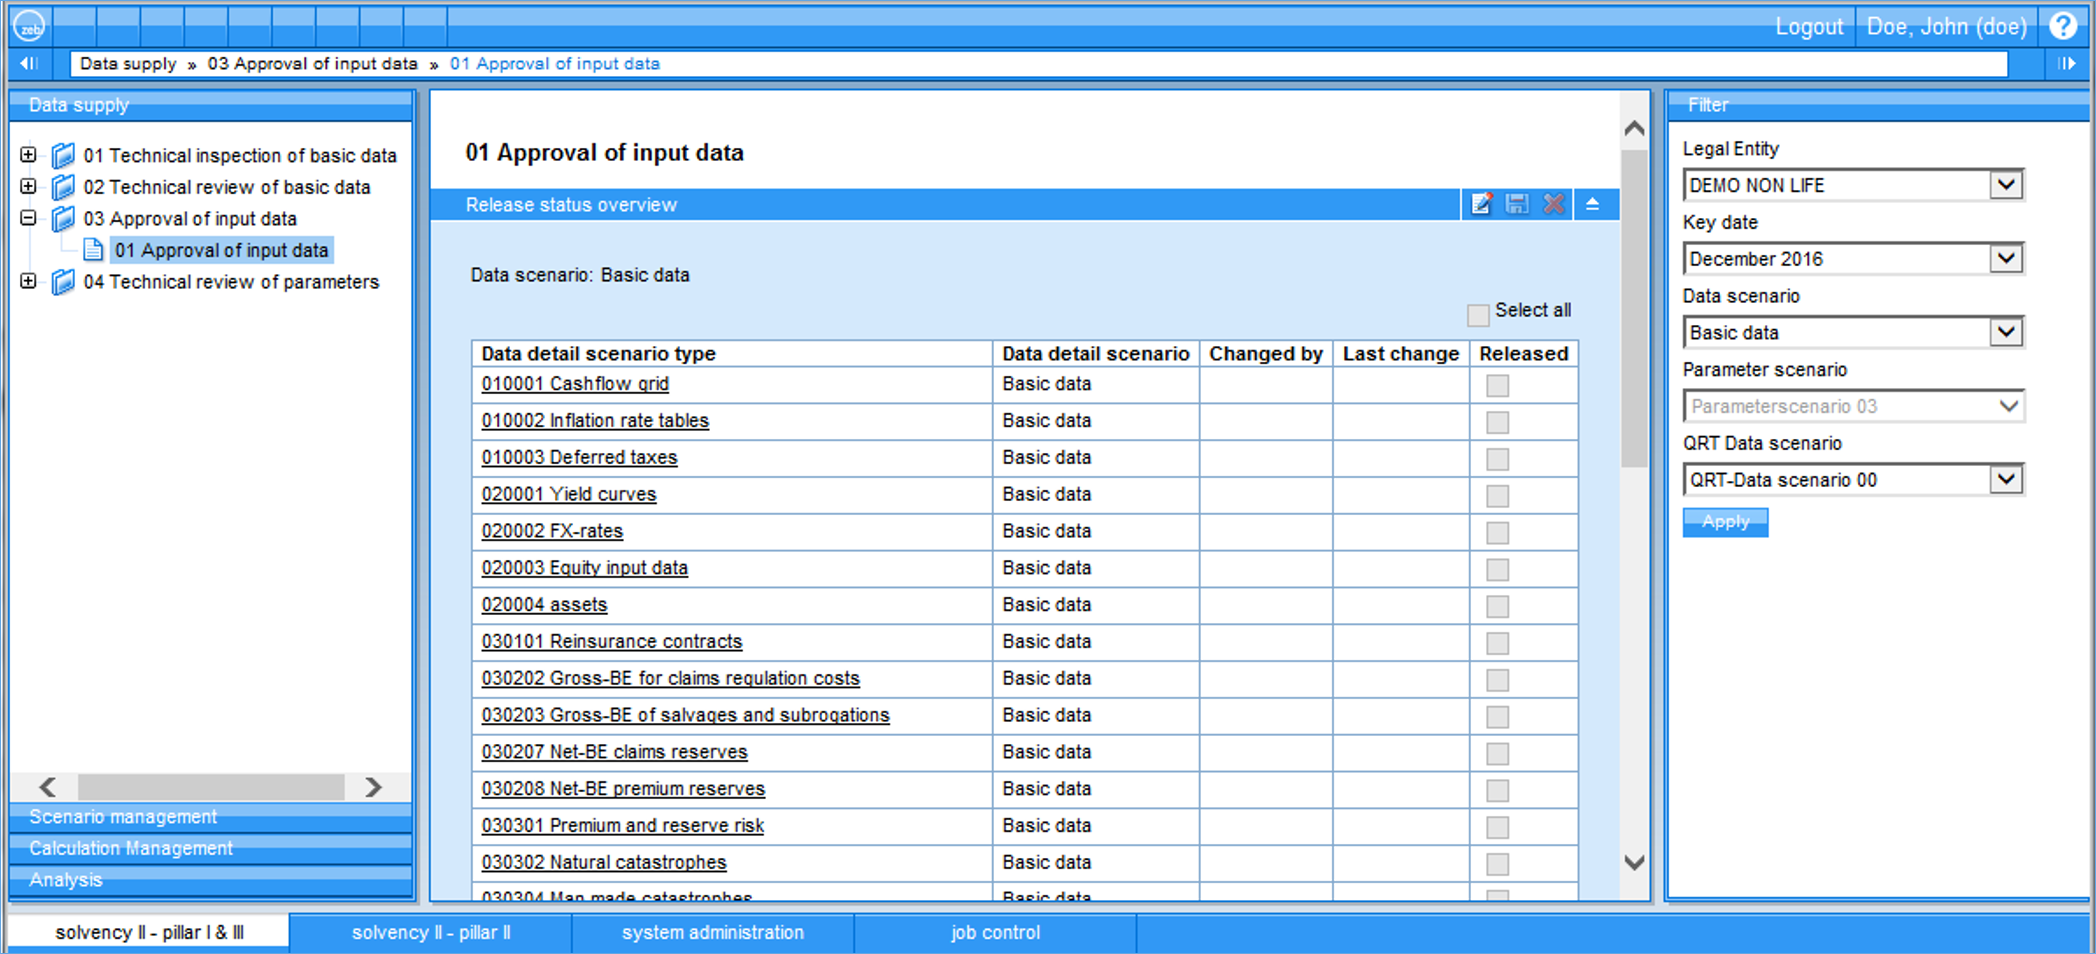Check Released box for Cashflow grid
Screen dimensions: 2096x954
tap(1497, 386)
